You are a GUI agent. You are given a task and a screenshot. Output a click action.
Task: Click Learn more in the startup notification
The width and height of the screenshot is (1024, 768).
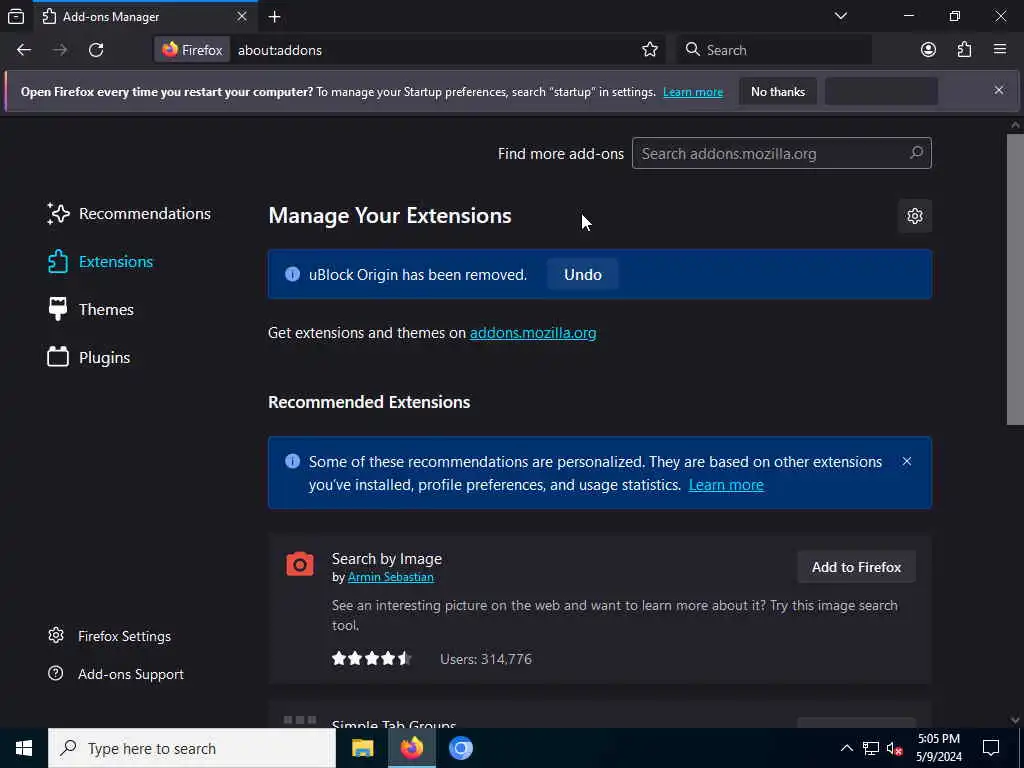pos(693,92)
